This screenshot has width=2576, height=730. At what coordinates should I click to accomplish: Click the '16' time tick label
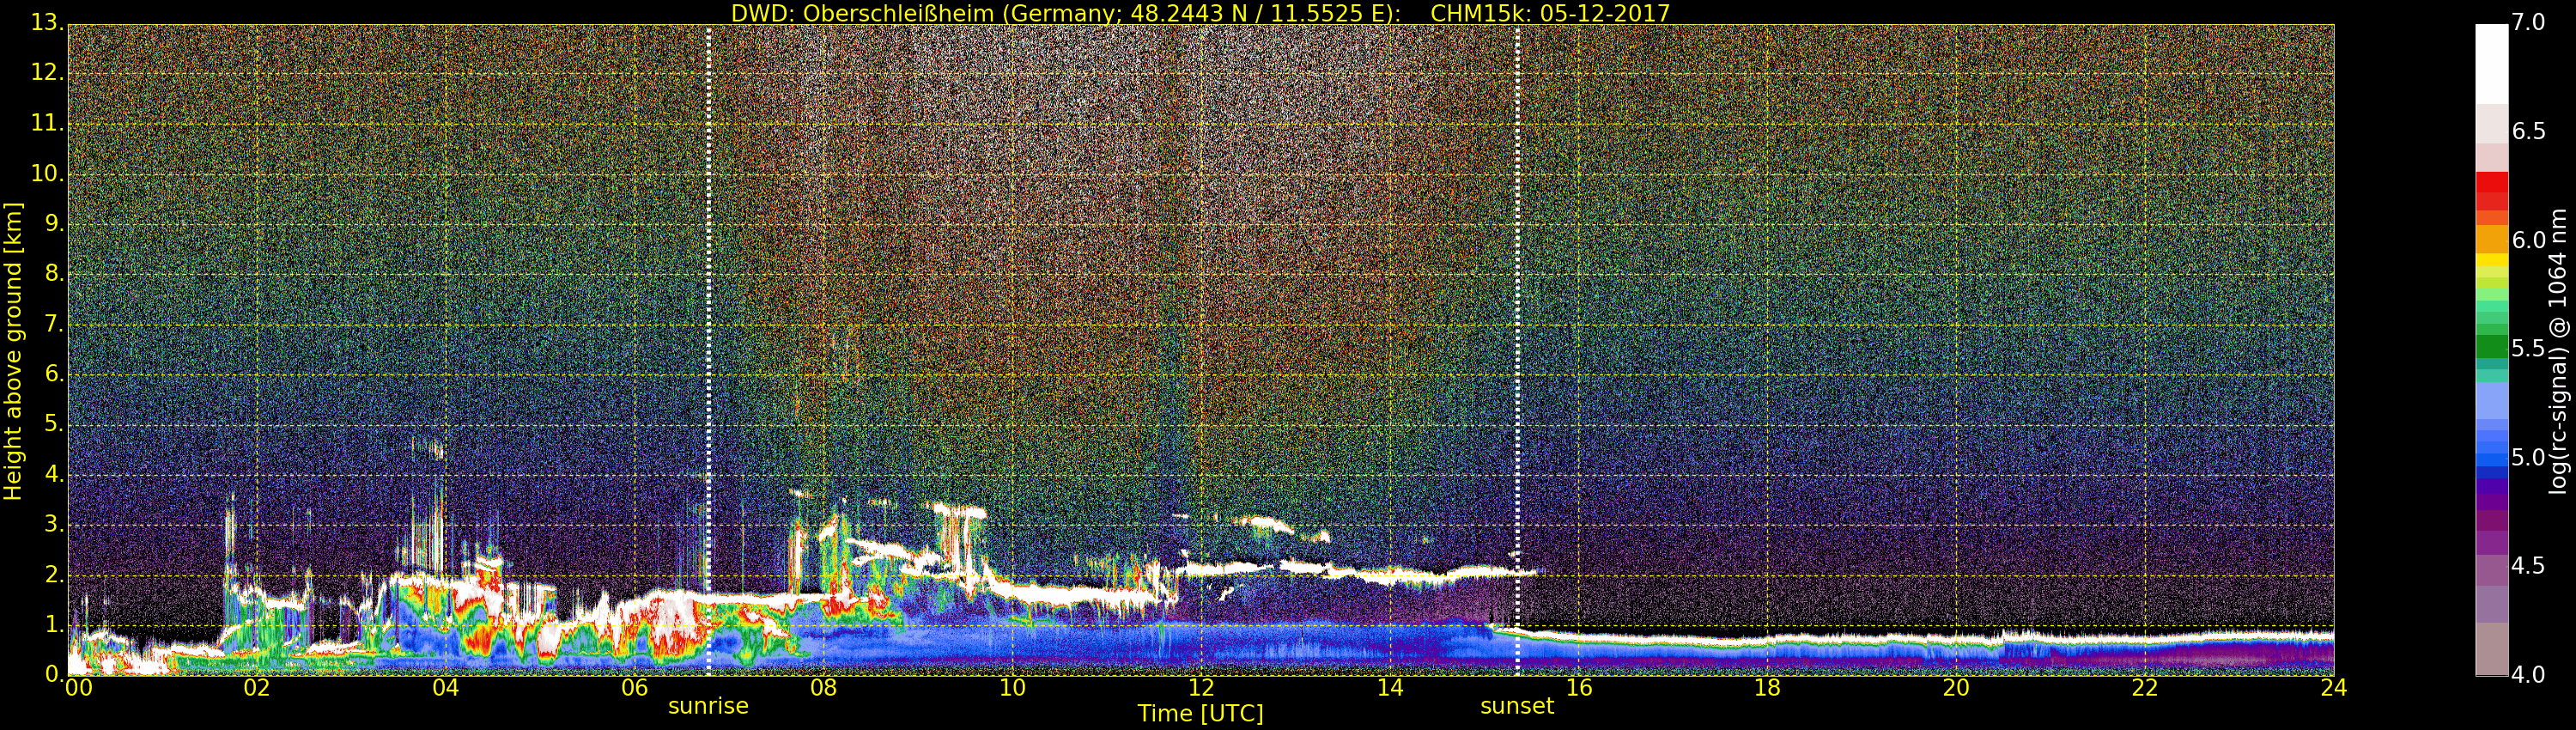coord(1579,688)
